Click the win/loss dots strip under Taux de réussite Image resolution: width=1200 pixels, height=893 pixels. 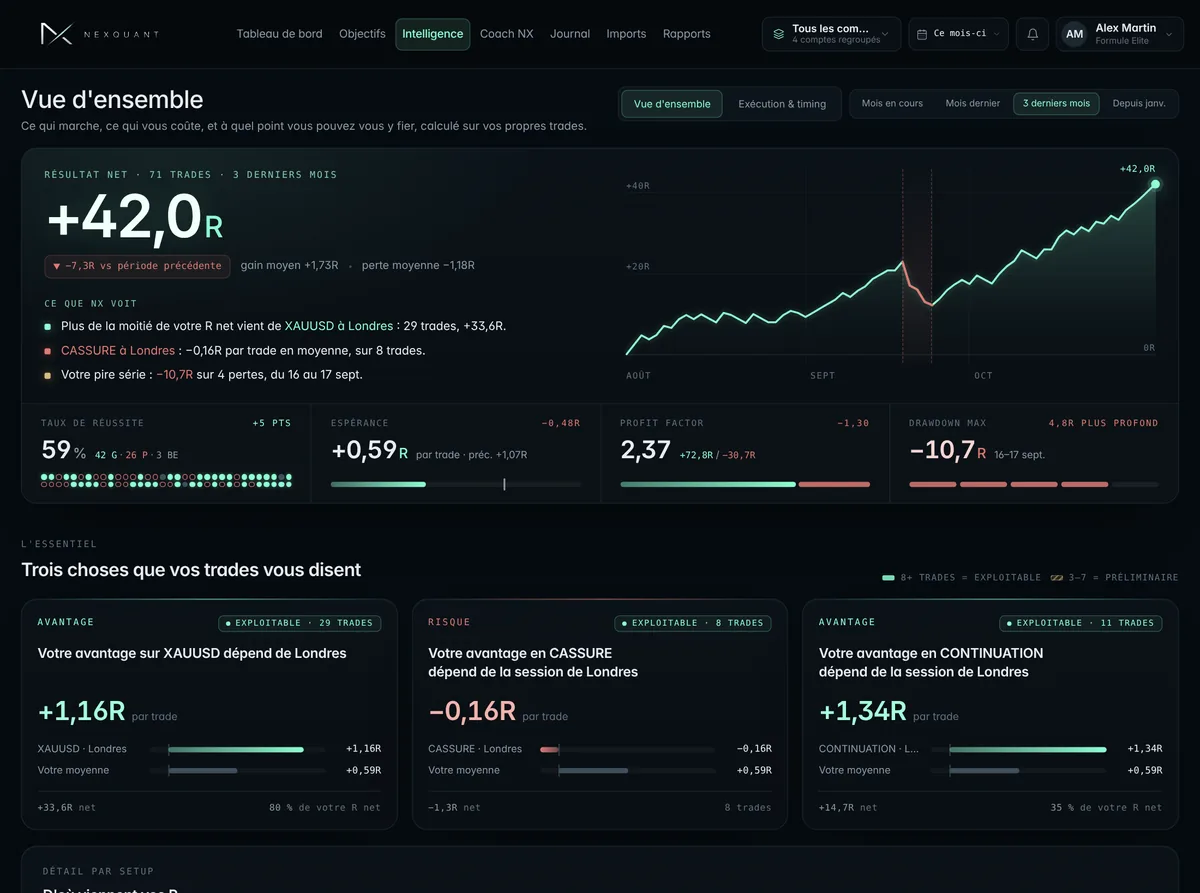pyautogui.click(x=166, y=480)
